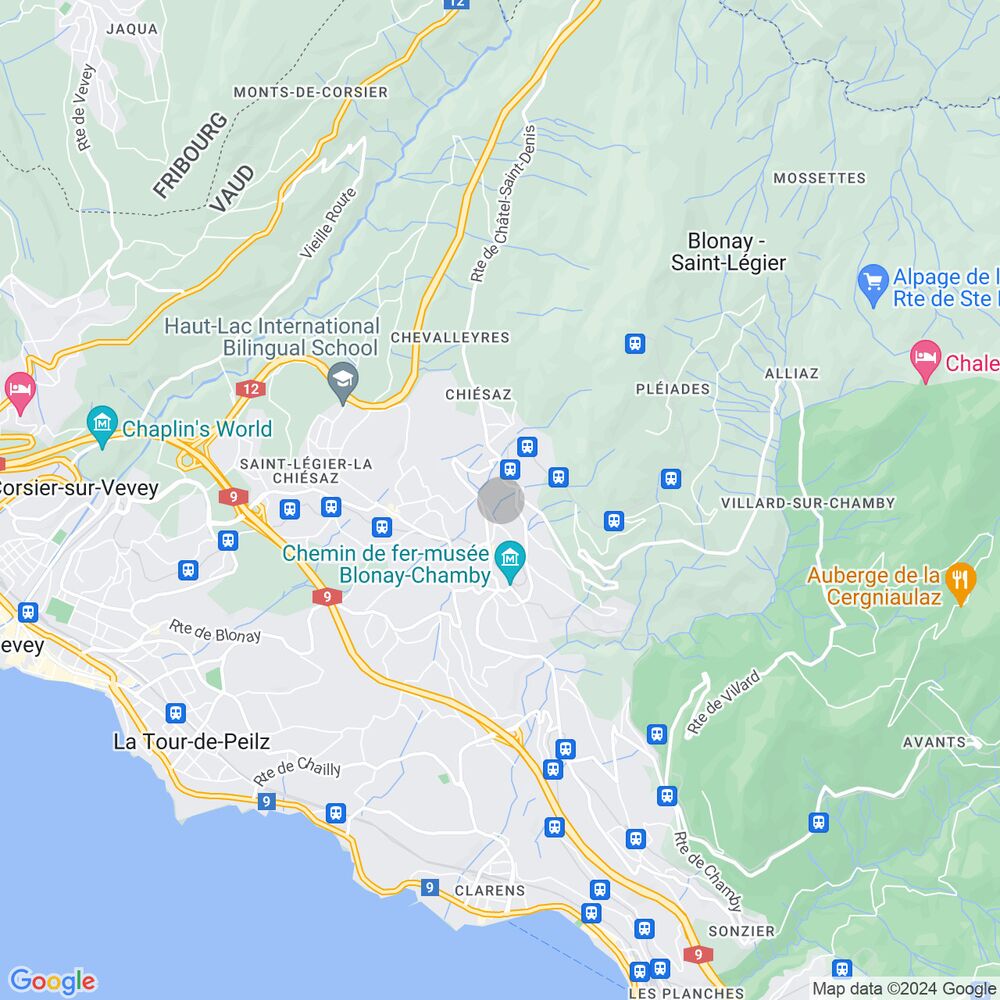
Task: Select the Alpage shopping cart marker
Action: click(873, 284)
